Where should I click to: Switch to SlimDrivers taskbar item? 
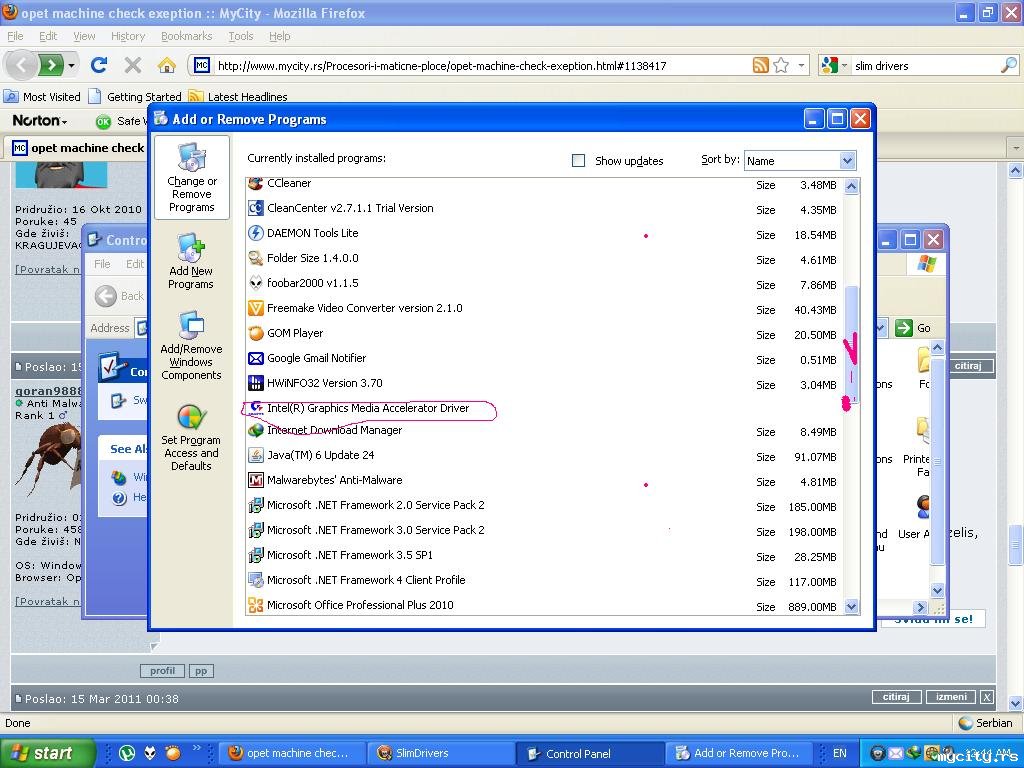pos(440,753)
